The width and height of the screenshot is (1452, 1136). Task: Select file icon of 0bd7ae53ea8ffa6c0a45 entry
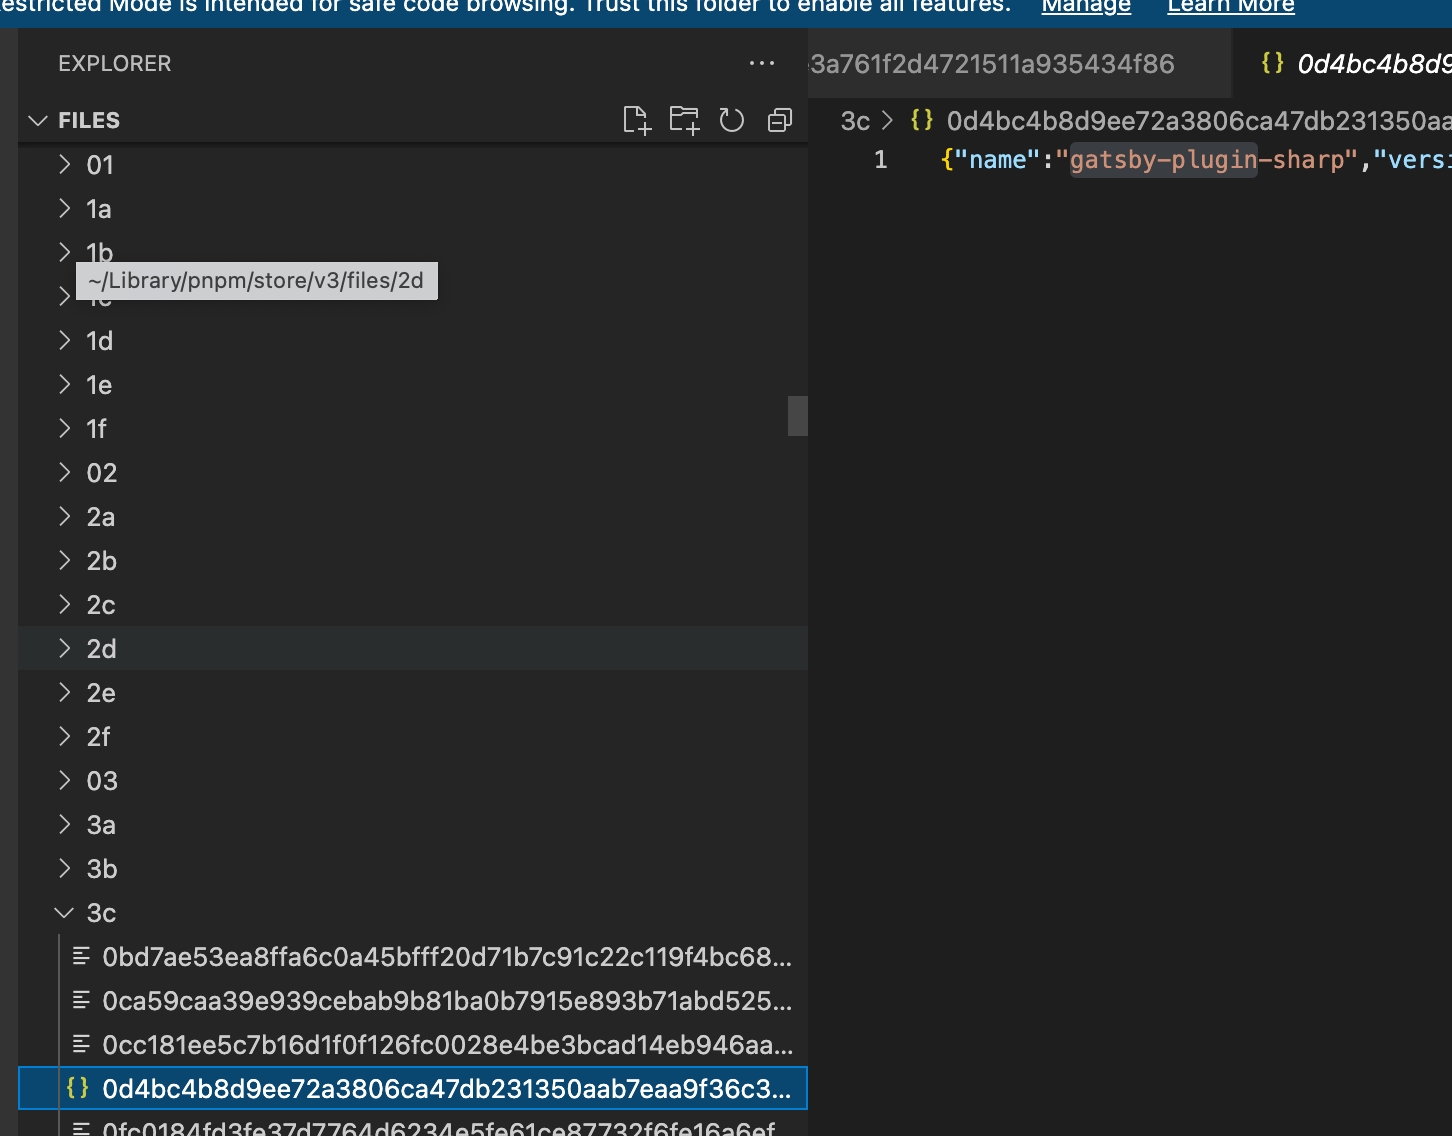click(x=82, y=957)
